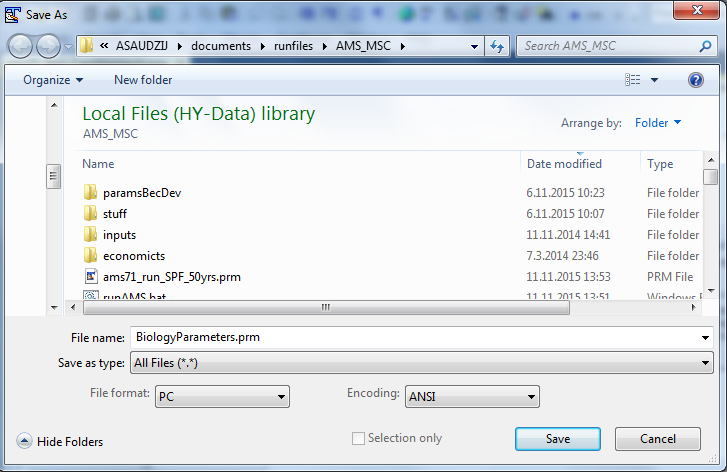This screenshot has height=472, width=727.
Task: Click the back navigation arrow button
Action: point(20,46)
